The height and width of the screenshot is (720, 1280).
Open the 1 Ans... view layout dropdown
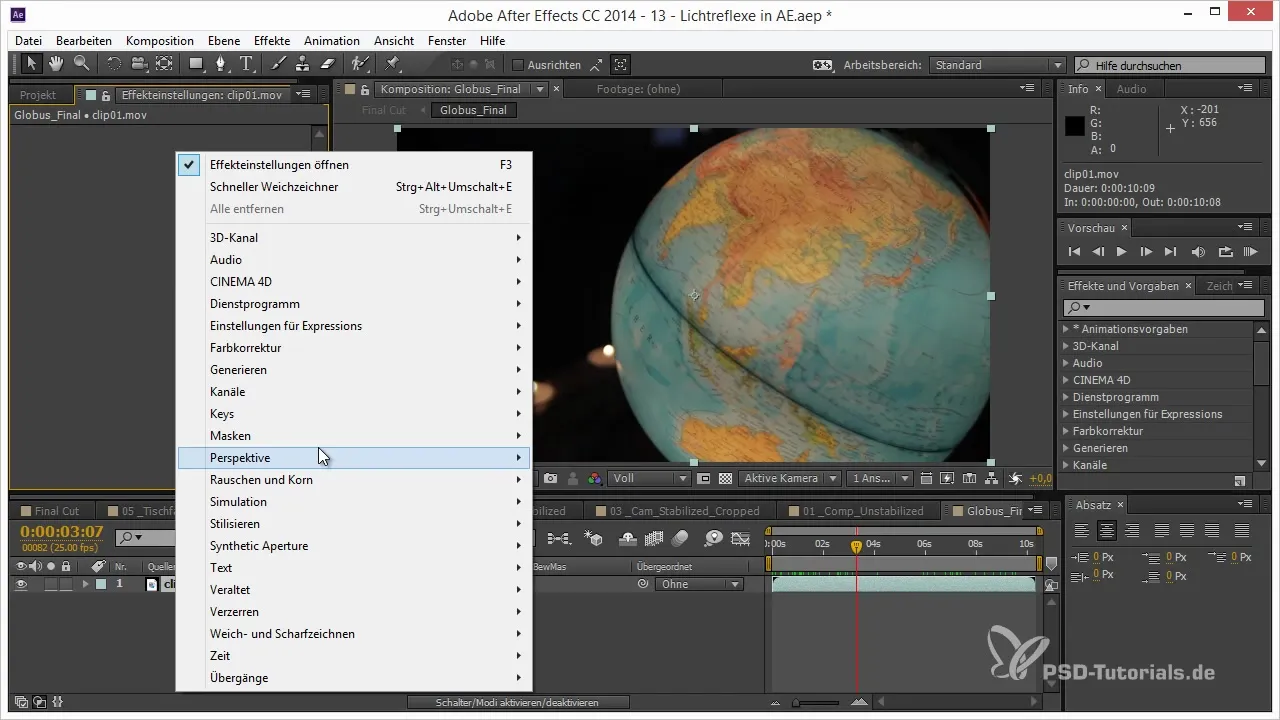(x=880, y=479)
